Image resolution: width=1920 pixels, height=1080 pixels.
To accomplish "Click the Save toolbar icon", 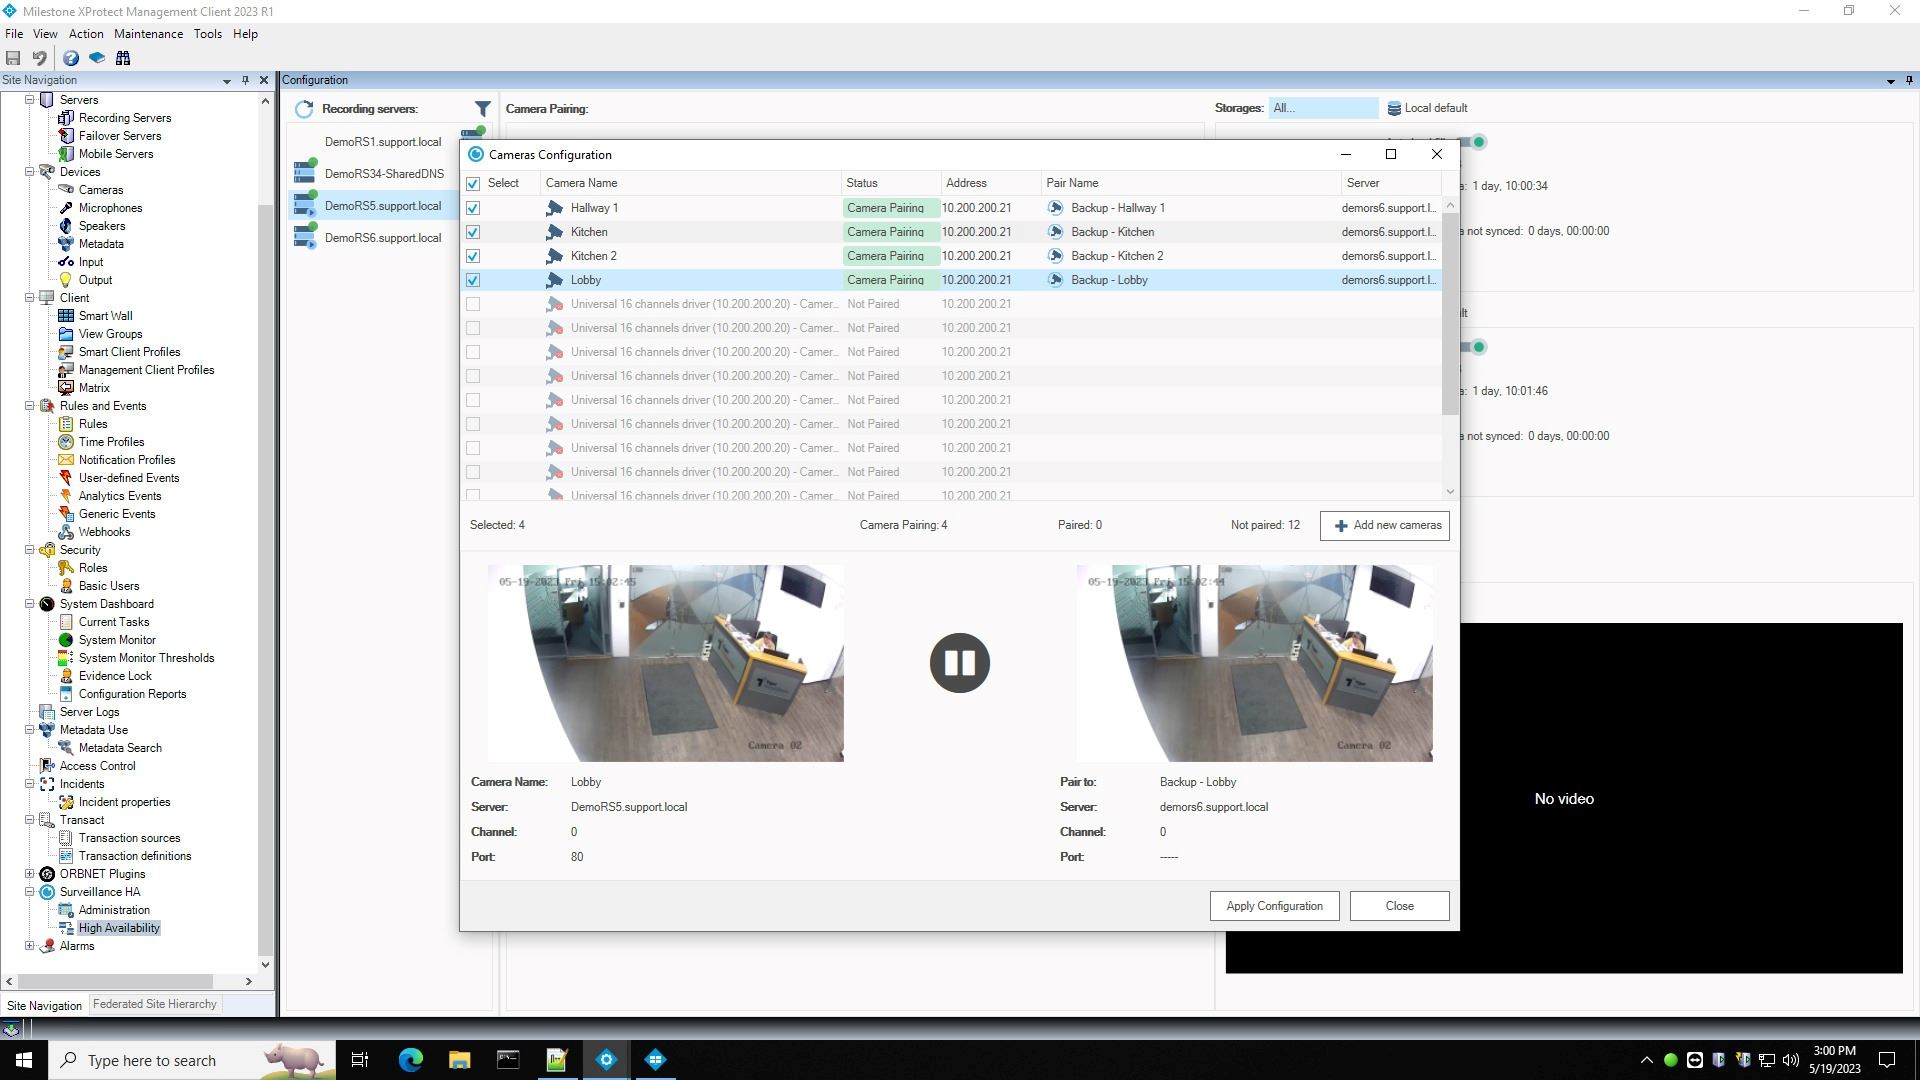I will coord(13,58).
